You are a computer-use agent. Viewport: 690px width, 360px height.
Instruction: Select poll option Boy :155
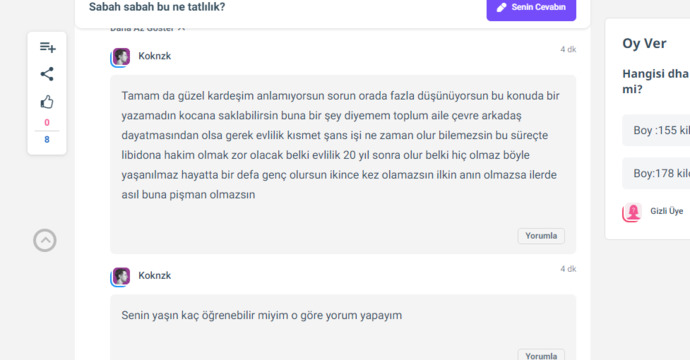(x=656, y=130)
